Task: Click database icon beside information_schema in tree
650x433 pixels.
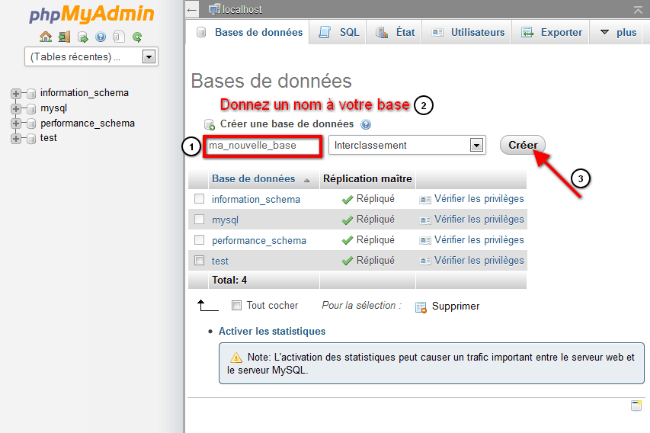Action: [x=31, y=94]
